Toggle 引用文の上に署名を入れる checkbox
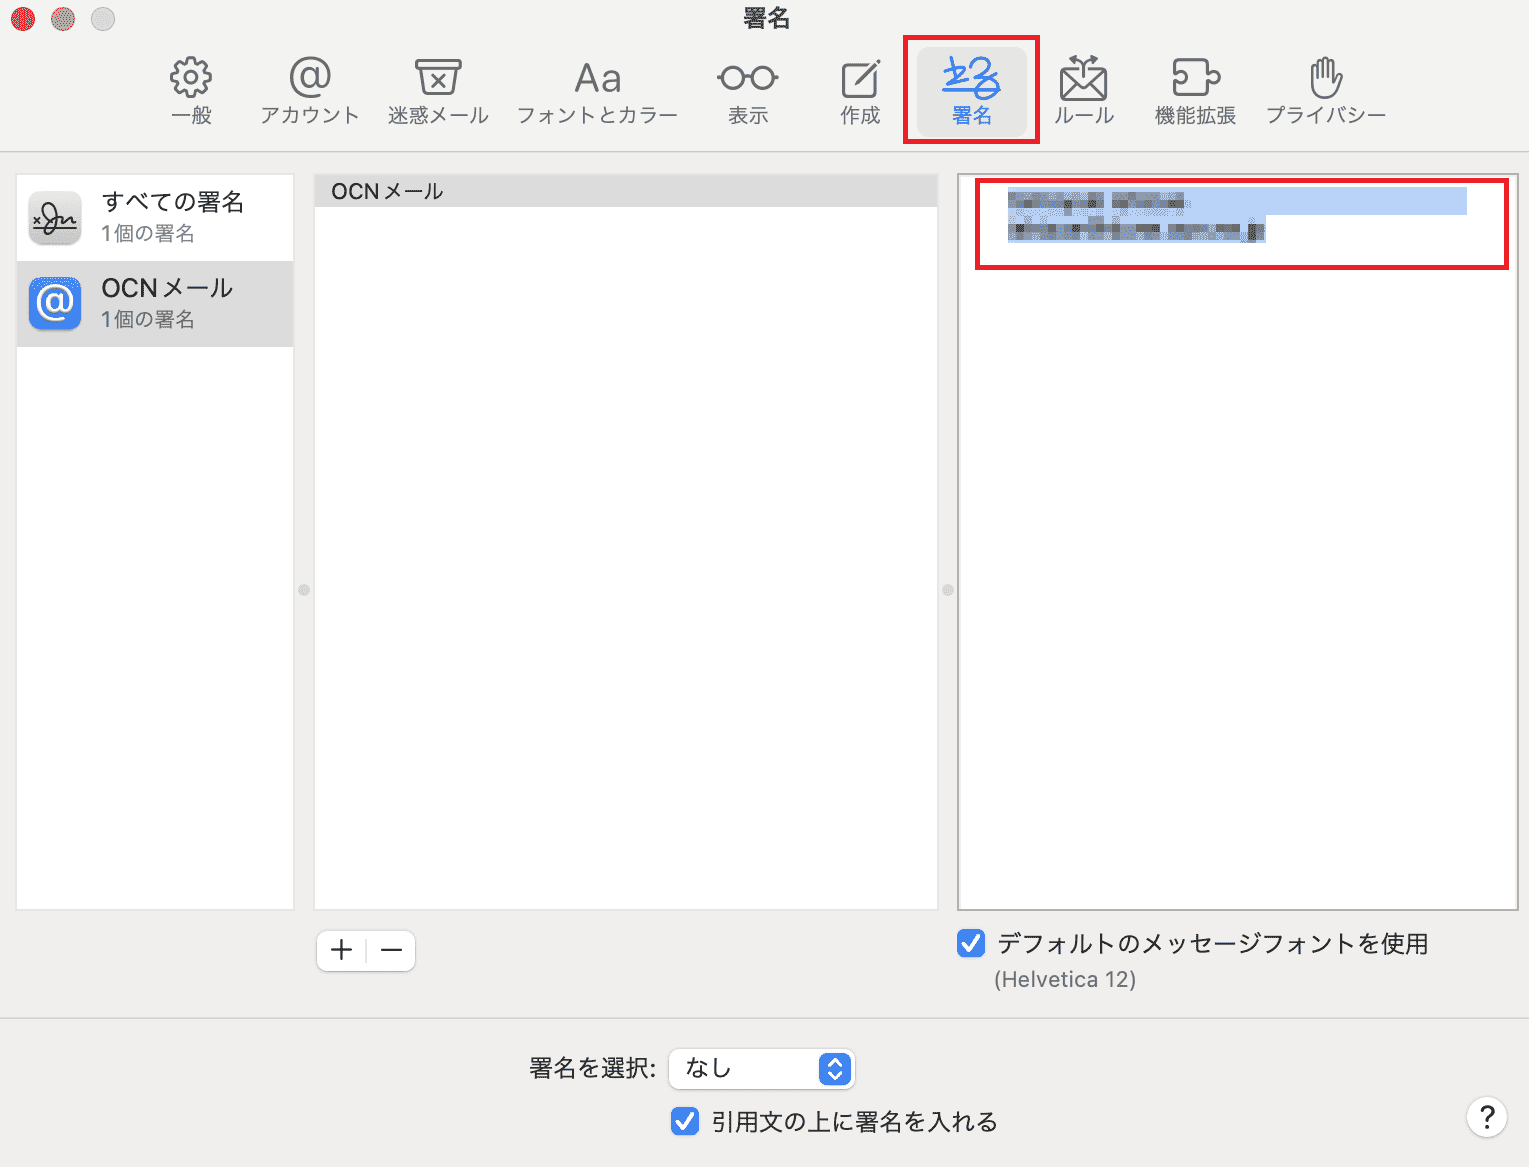This screenshot has height=1167, width=1529. 685,1121
